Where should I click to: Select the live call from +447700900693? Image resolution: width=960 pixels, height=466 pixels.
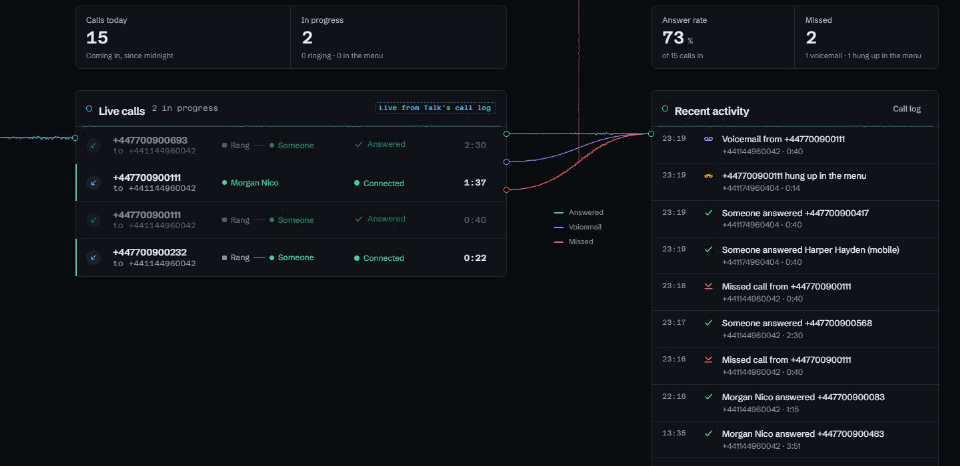coord(291,145)
